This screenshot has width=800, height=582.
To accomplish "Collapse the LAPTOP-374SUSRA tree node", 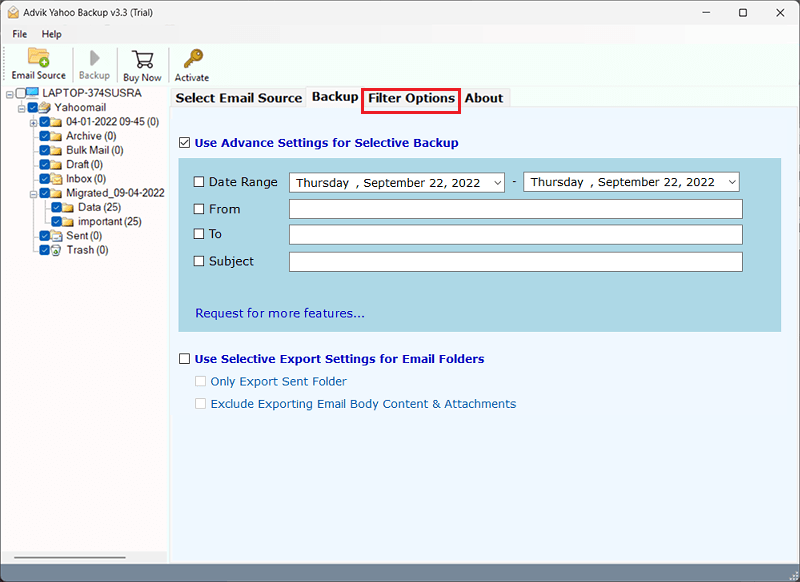I will coord(10,94).
